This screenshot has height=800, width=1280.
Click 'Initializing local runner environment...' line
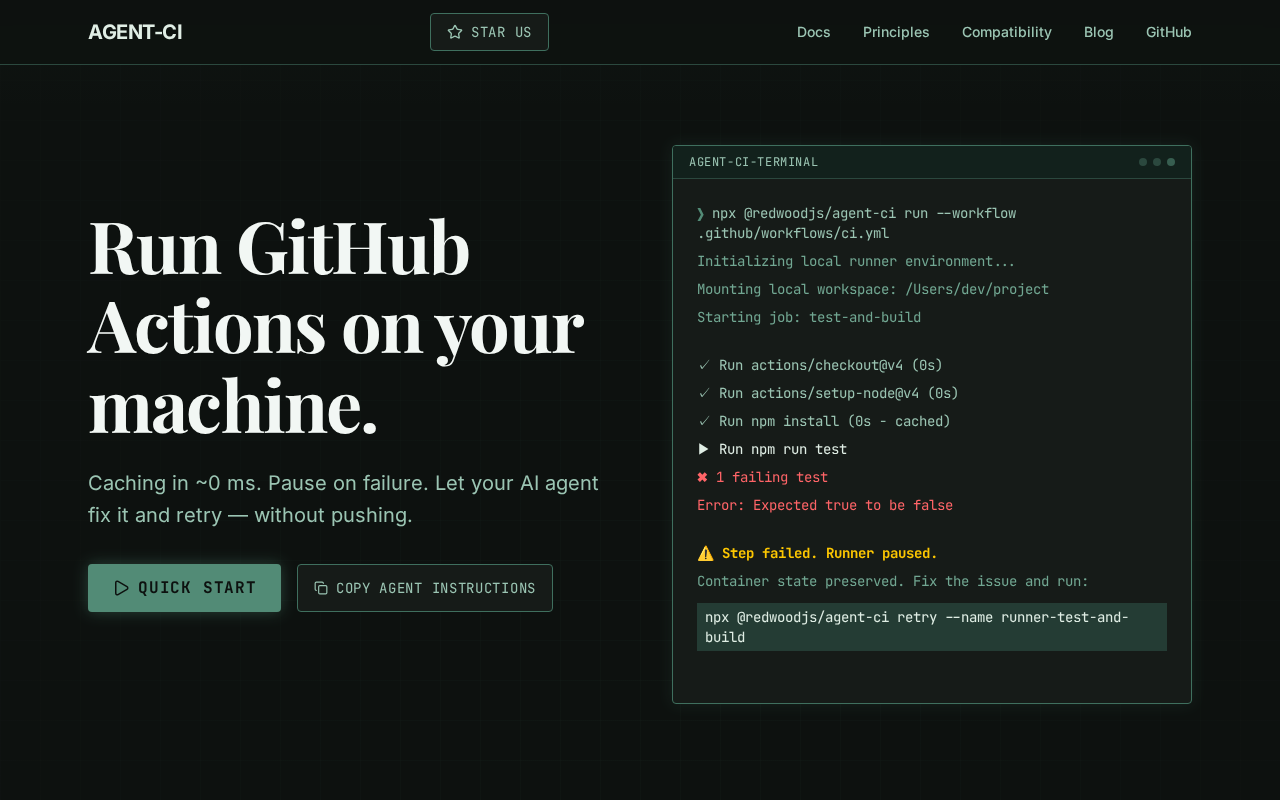[x=856, y=261]
